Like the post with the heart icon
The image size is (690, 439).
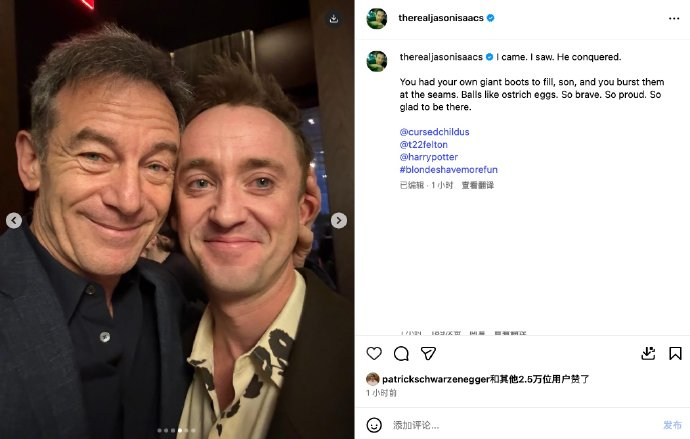[374, 353]
